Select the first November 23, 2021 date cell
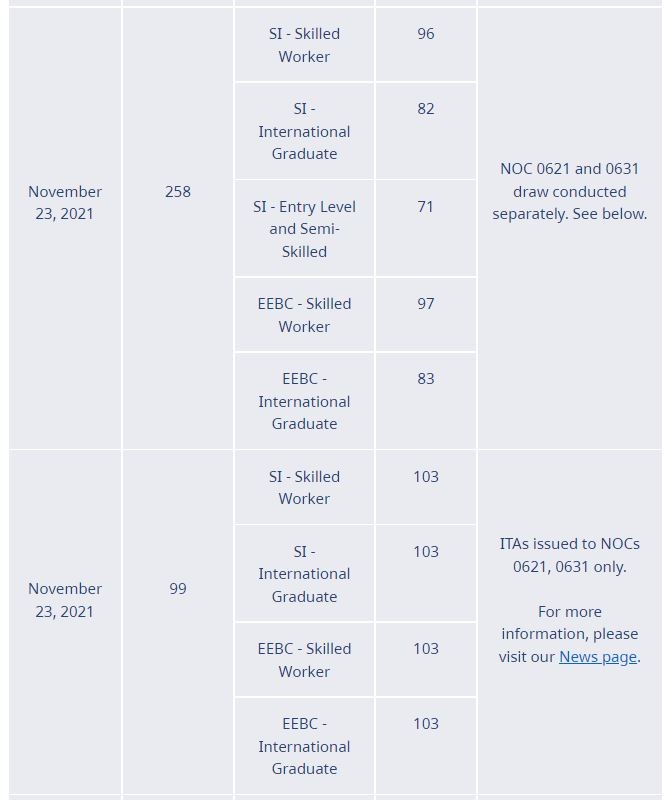 (x=65, y=228)
